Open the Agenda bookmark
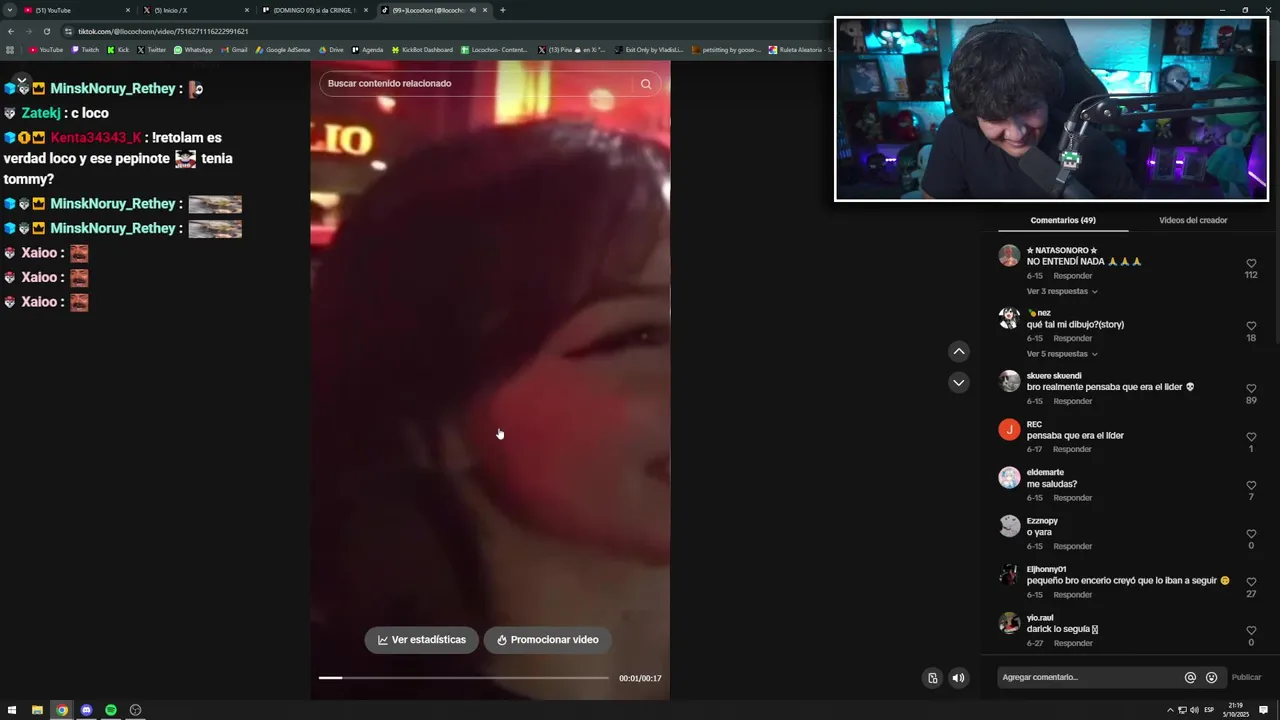This screenshot has height=720, width=1280. tap(367, 50)
